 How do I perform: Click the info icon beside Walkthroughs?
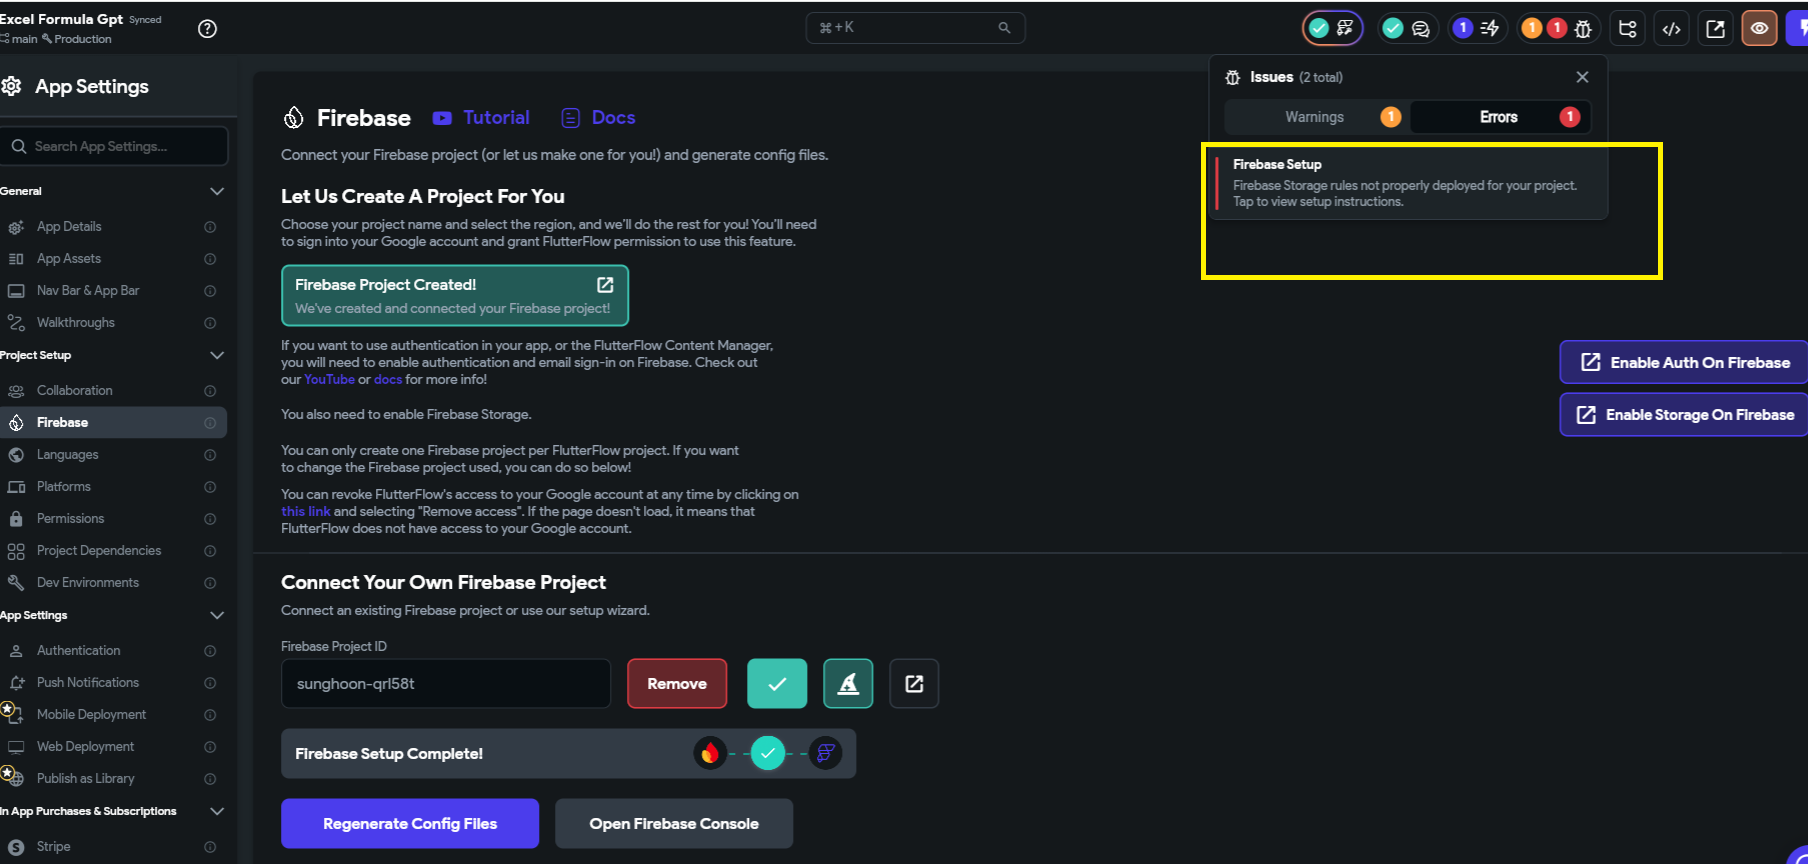coord(210,323)
